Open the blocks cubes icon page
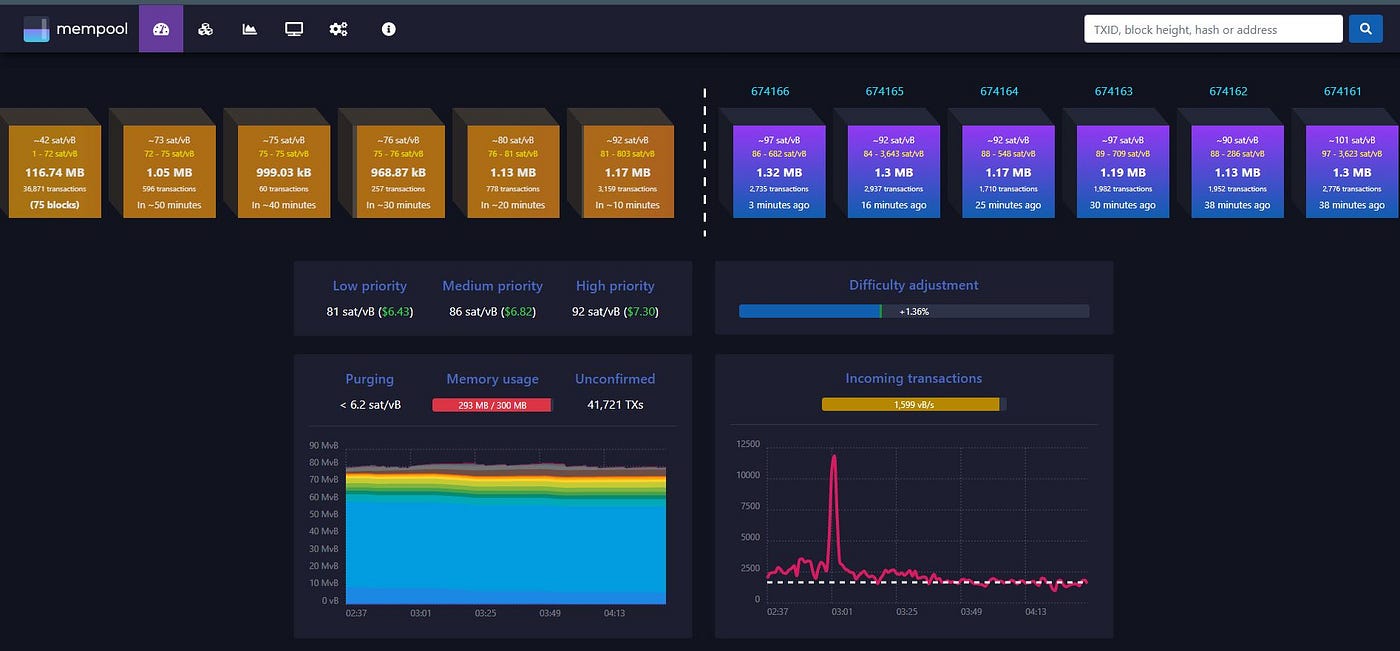 (x=205, y=29)
